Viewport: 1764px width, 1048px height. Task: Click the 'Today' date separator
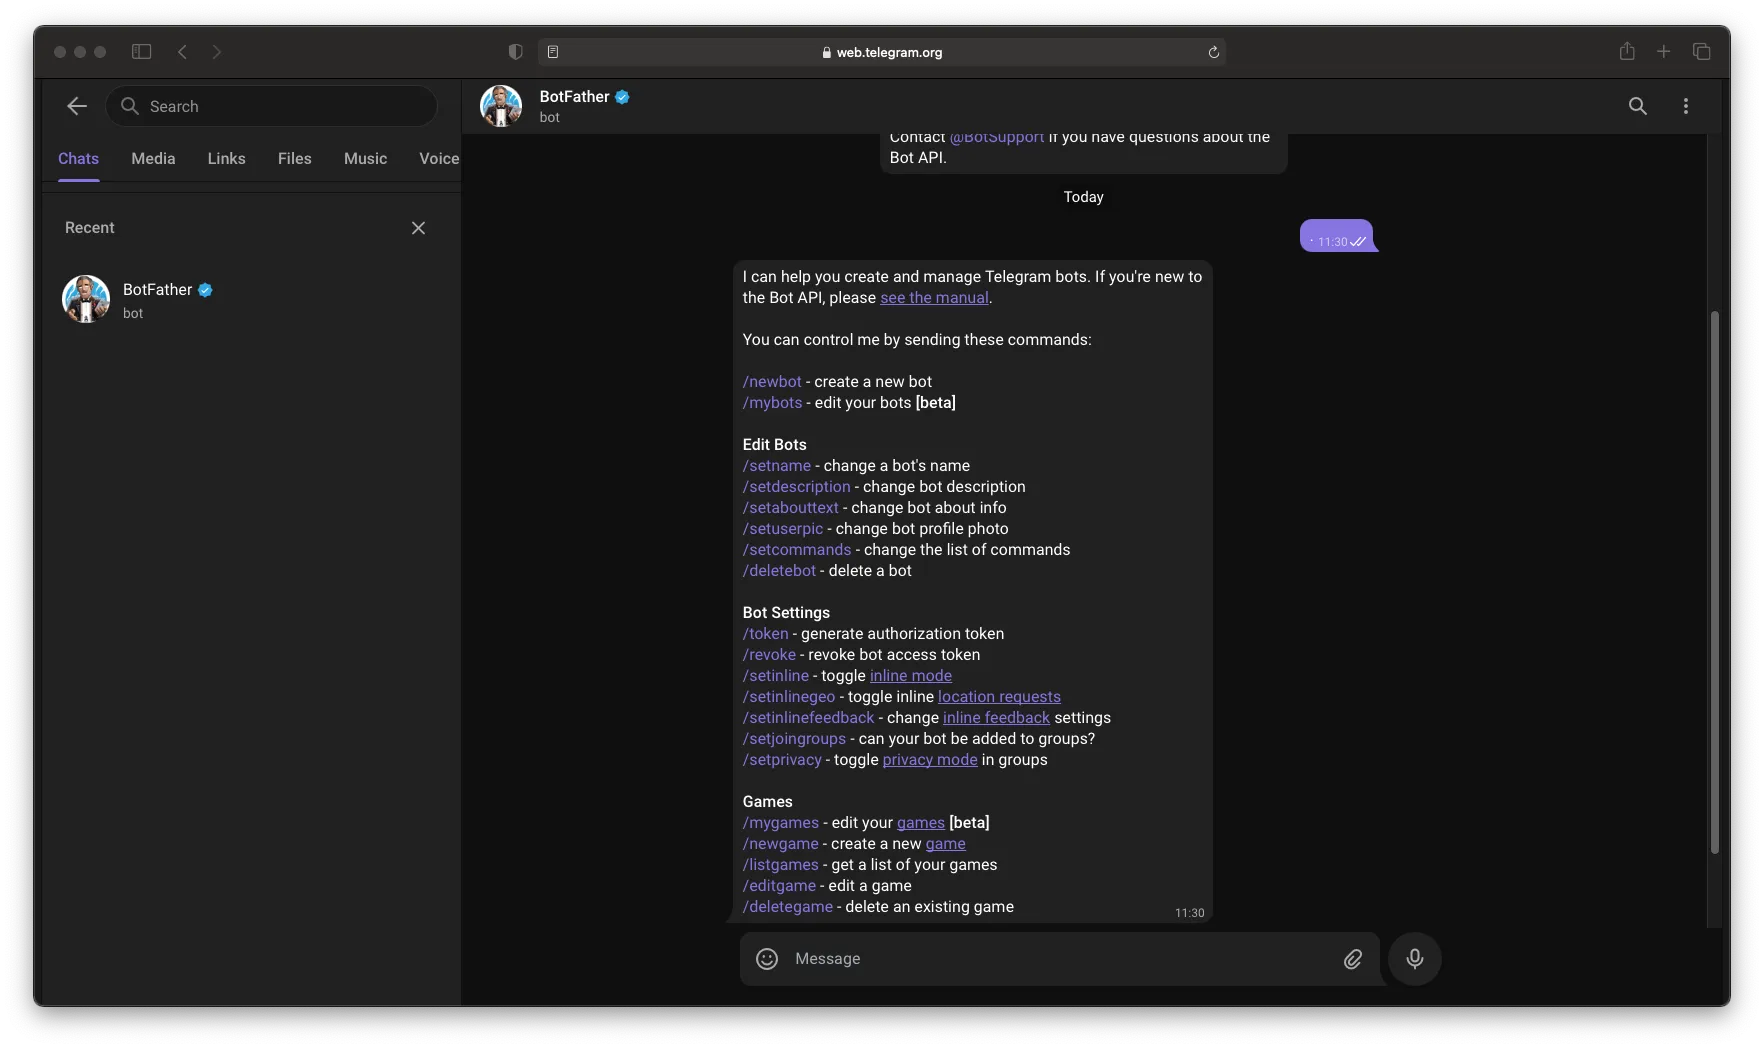tap(1084, 197)
